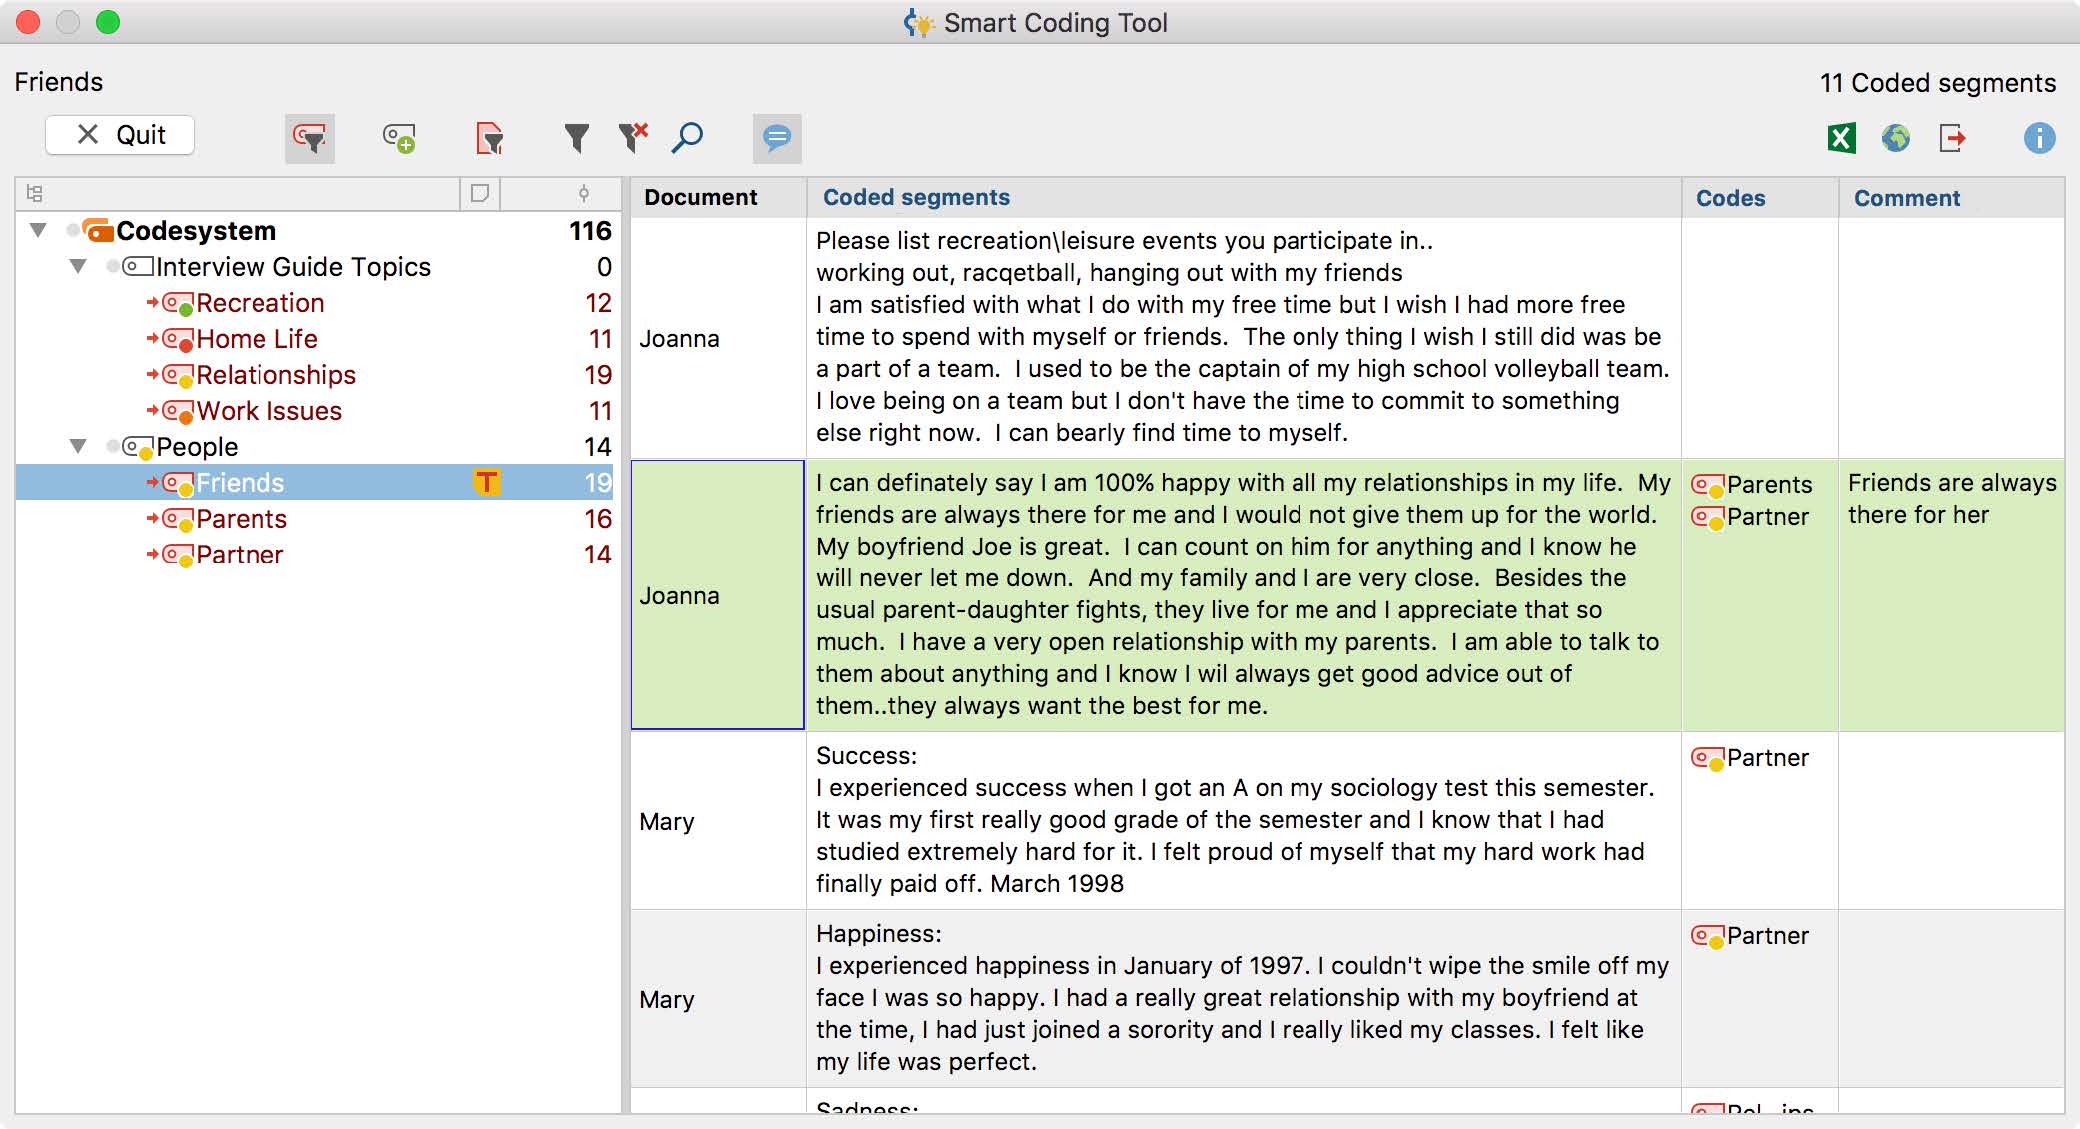2080x1129 pixels.
Task: Apply the black funnel filter
Action: click(576, 138)
